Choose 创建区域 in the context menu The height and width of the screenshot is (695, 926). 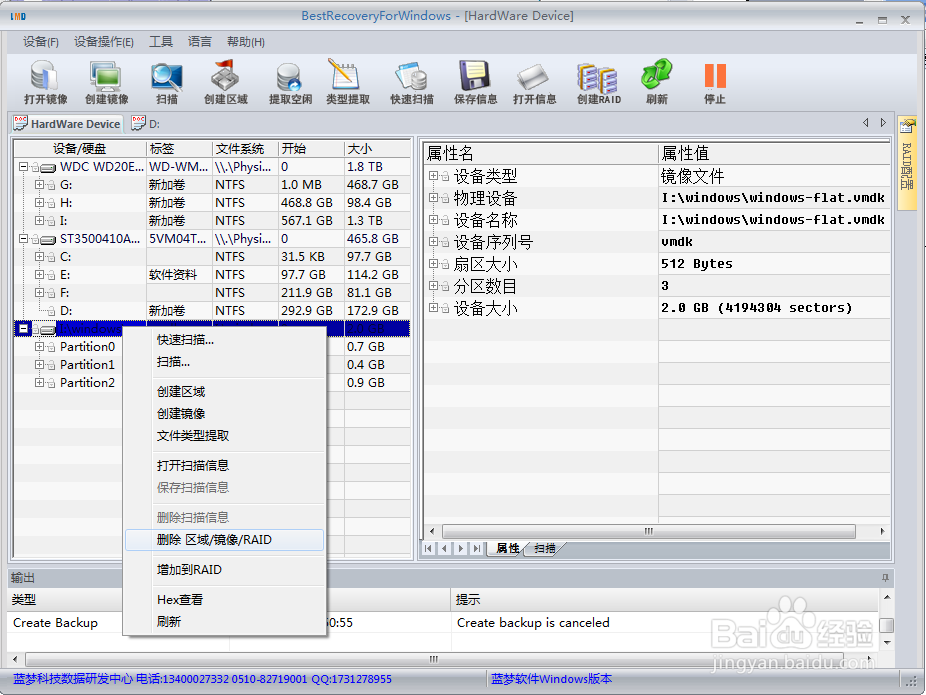click(x=224, y=391)
